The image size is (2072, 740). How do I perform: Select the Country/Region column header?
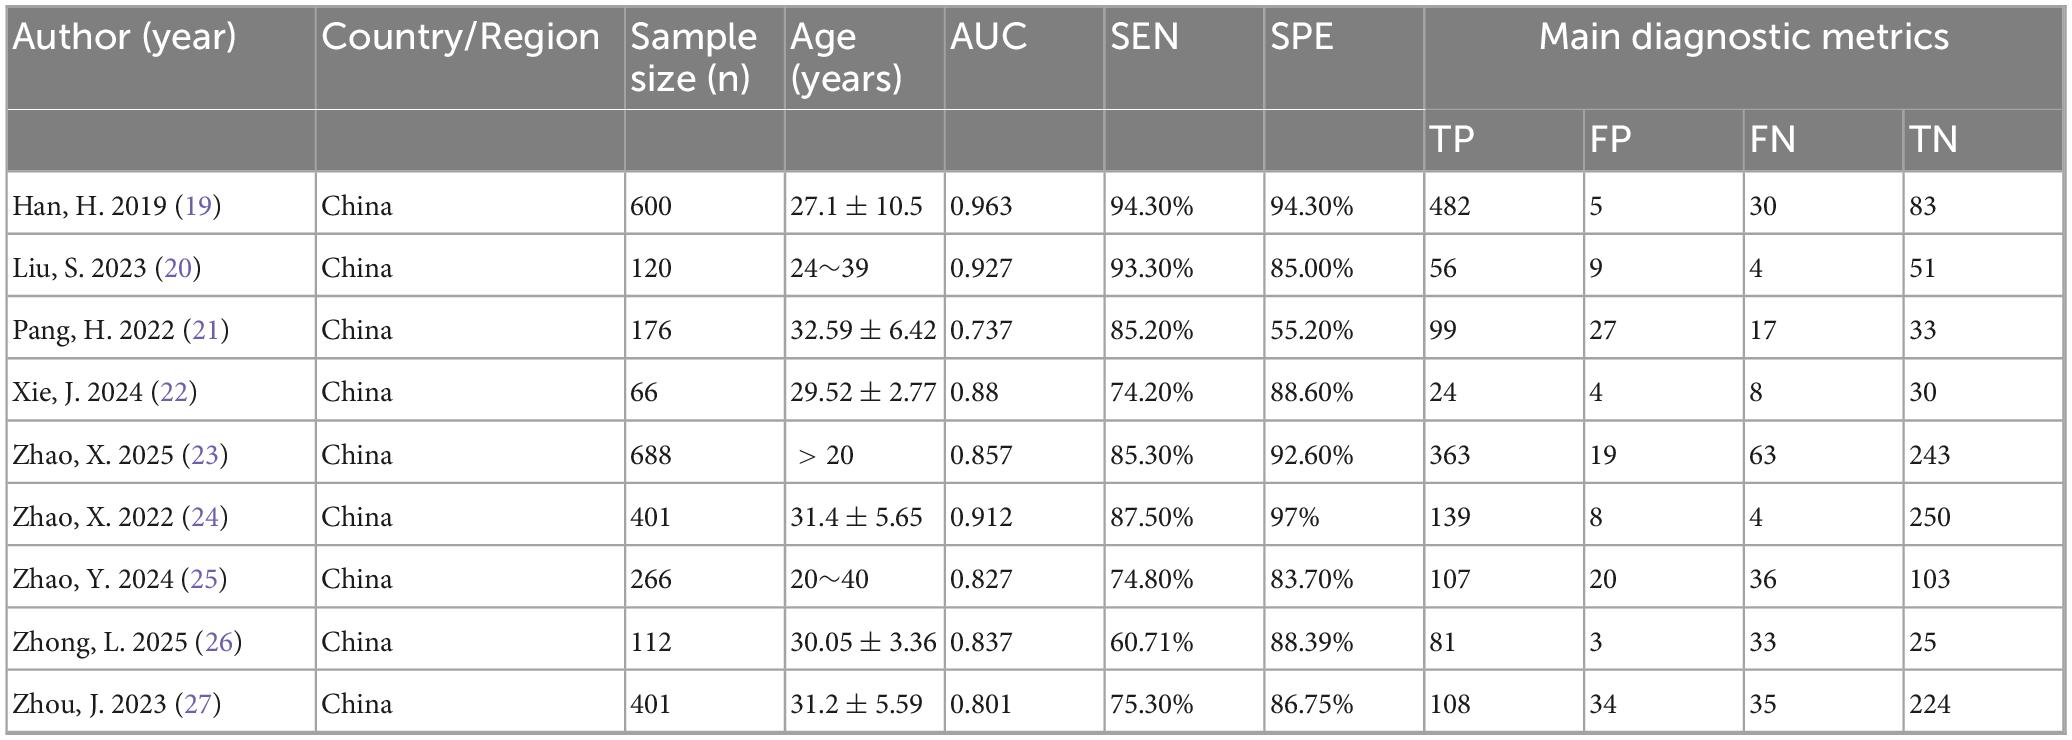pyautogui.click(x=460, y=38)
